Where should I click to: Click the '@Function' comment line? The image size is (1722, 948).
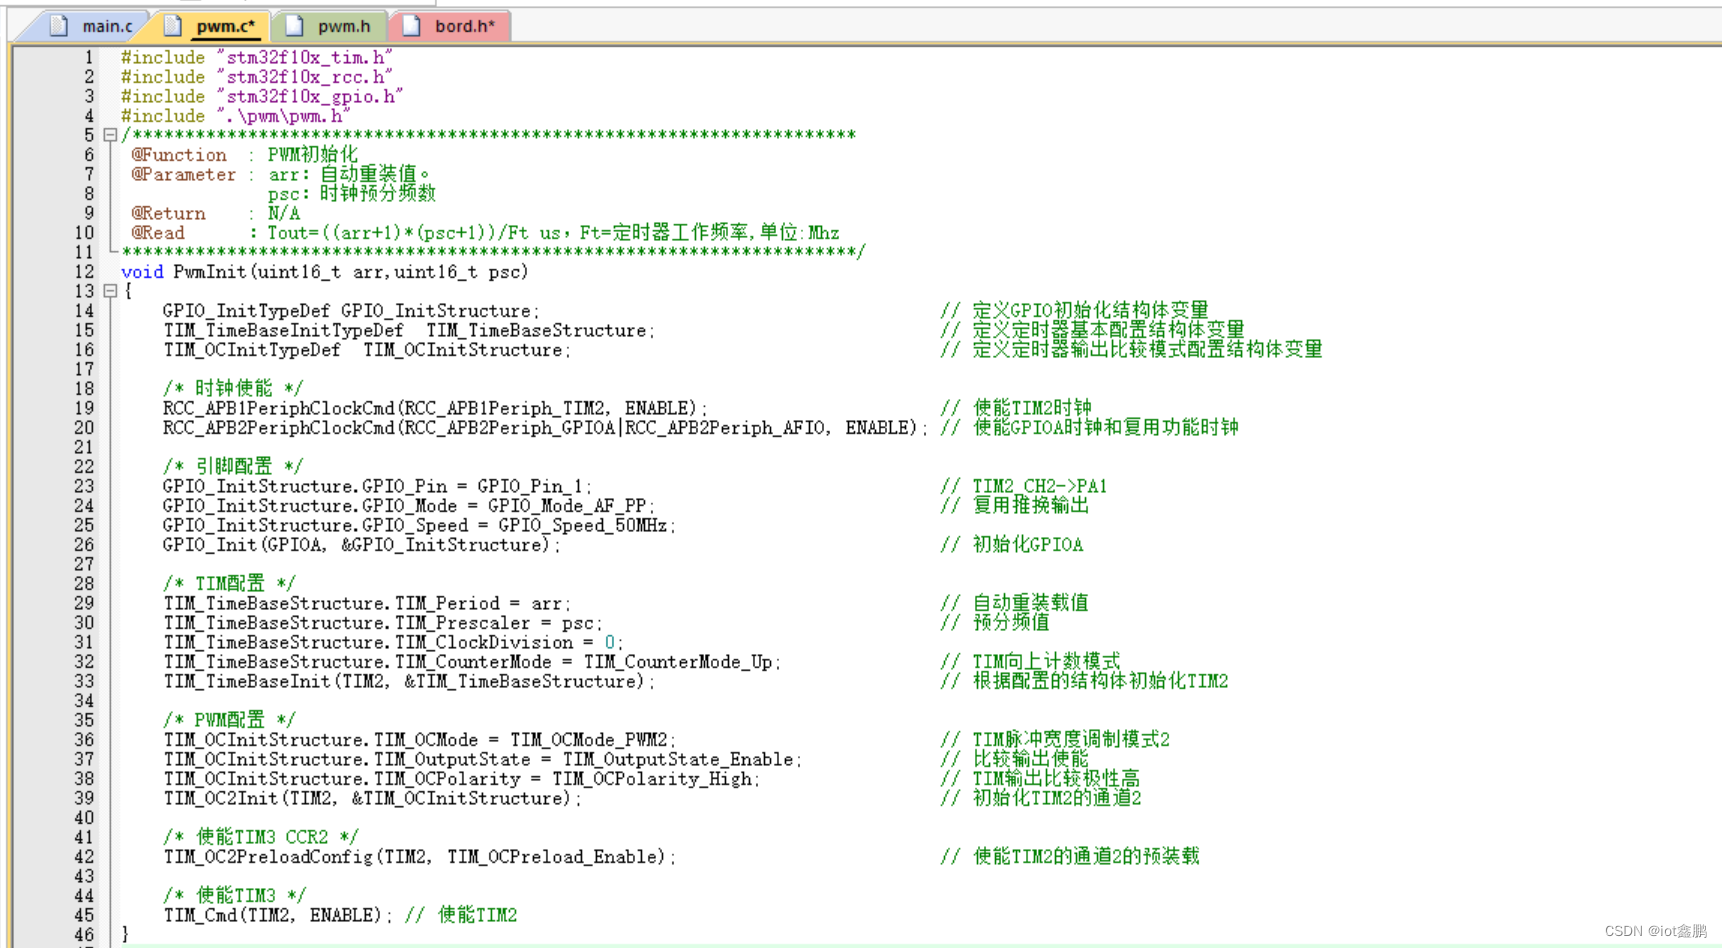(x=244, y=155)
